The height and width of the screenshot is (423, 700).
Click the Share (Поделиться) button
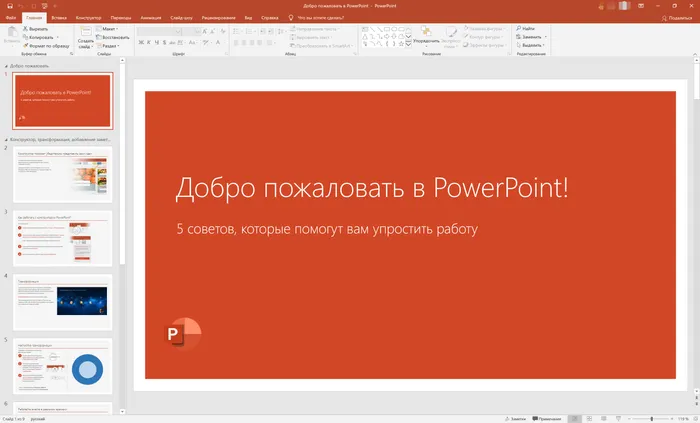tap(677, 18)
